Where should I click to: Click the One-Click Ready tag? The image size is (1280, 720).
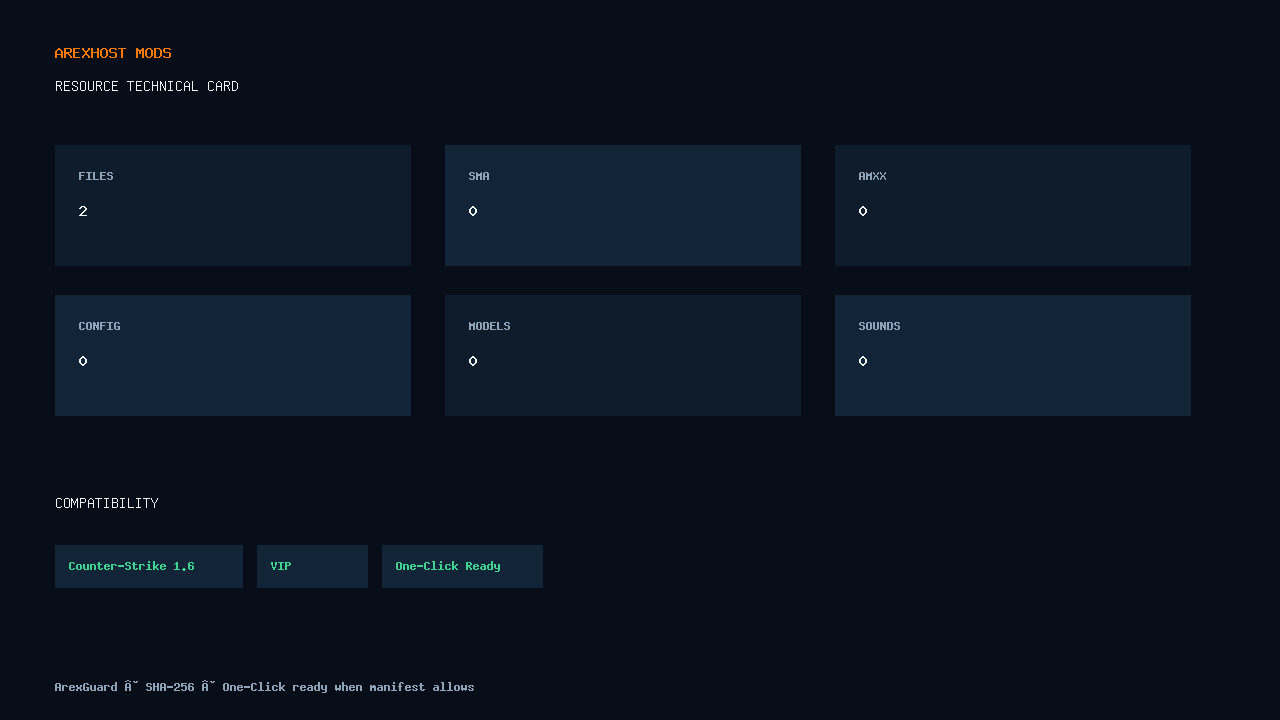[x=462, y=566]
